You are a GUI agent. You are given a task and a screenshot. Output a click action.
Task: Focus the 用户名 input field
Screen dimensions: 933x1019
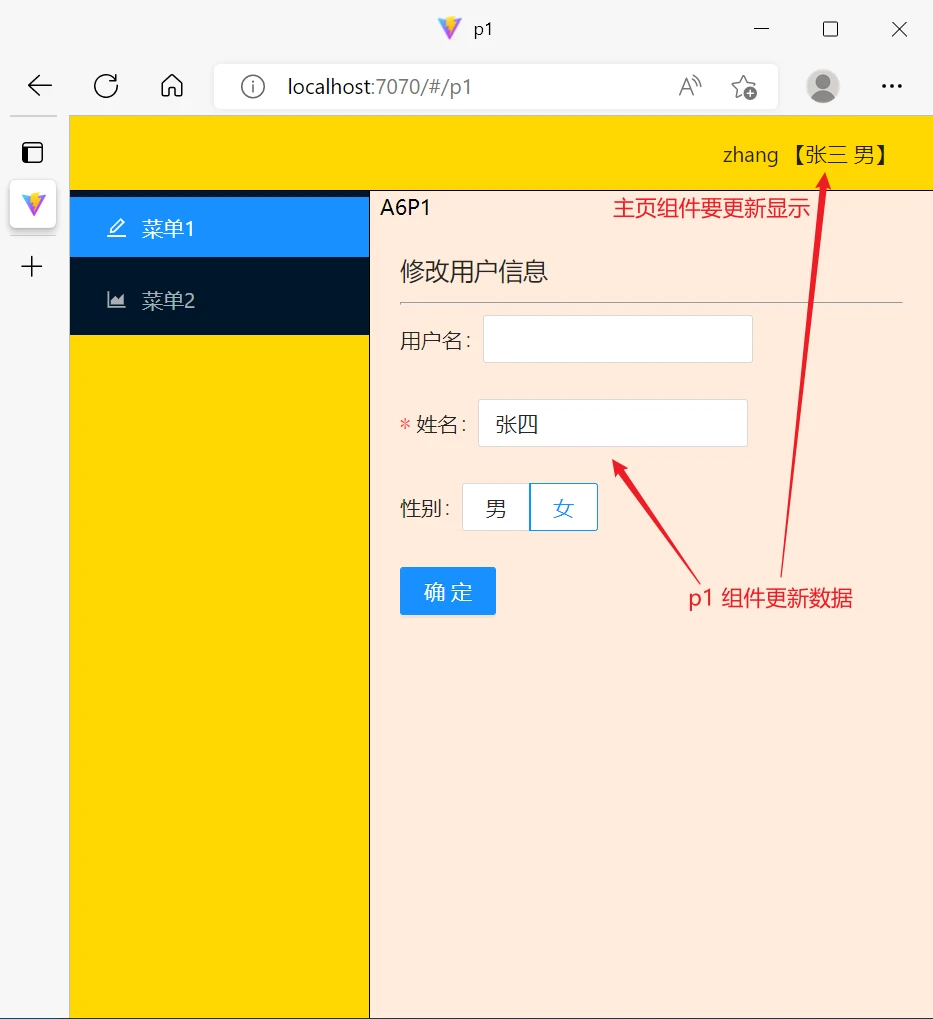(617, 340)
